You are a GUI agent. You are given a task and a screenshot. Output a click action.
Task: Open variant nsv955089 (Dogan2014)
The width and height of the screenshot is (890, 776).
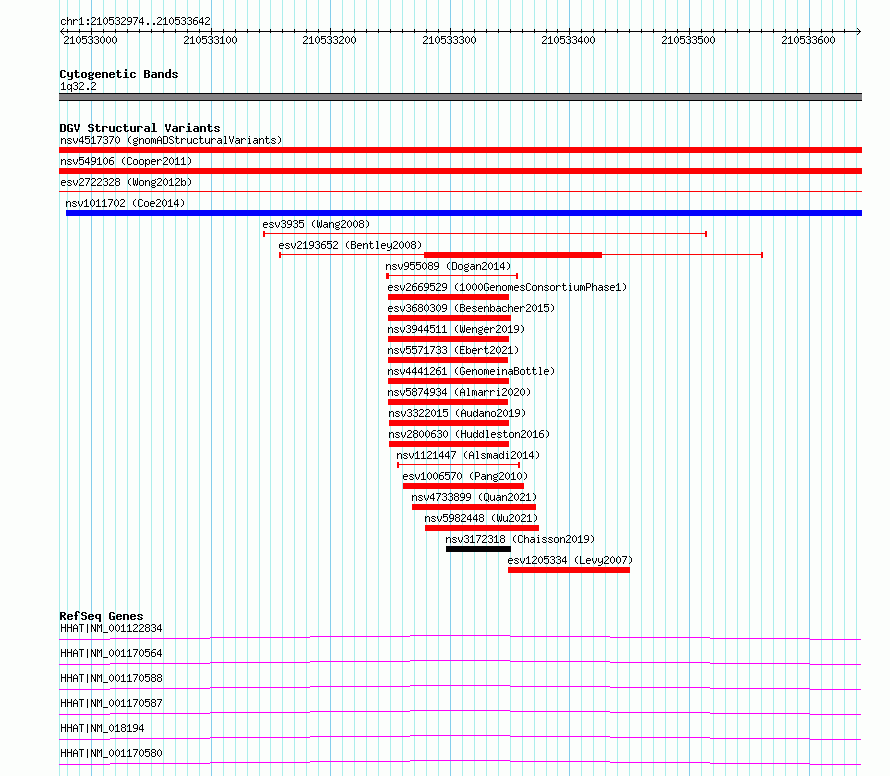click(448, 266)
